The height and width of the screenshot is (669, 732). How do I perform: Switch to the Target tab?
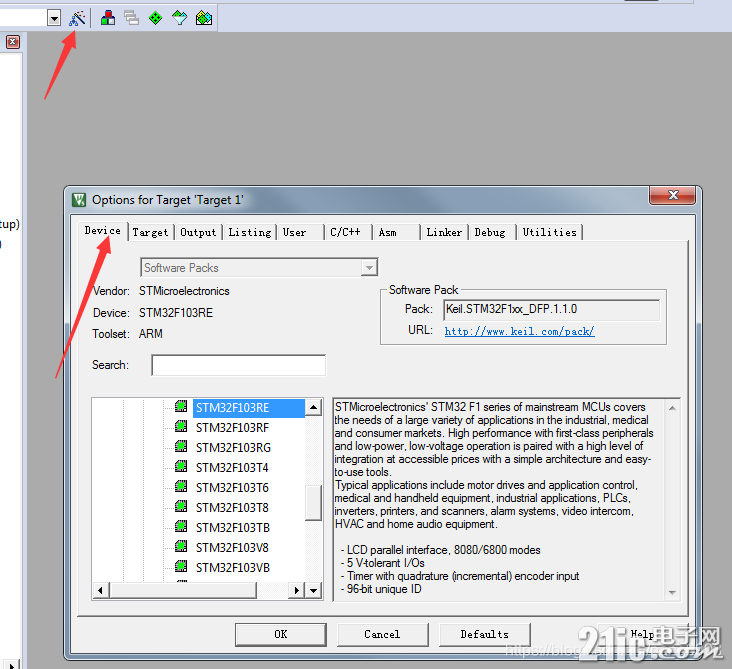pyautogui.click(x=150, y=232)
